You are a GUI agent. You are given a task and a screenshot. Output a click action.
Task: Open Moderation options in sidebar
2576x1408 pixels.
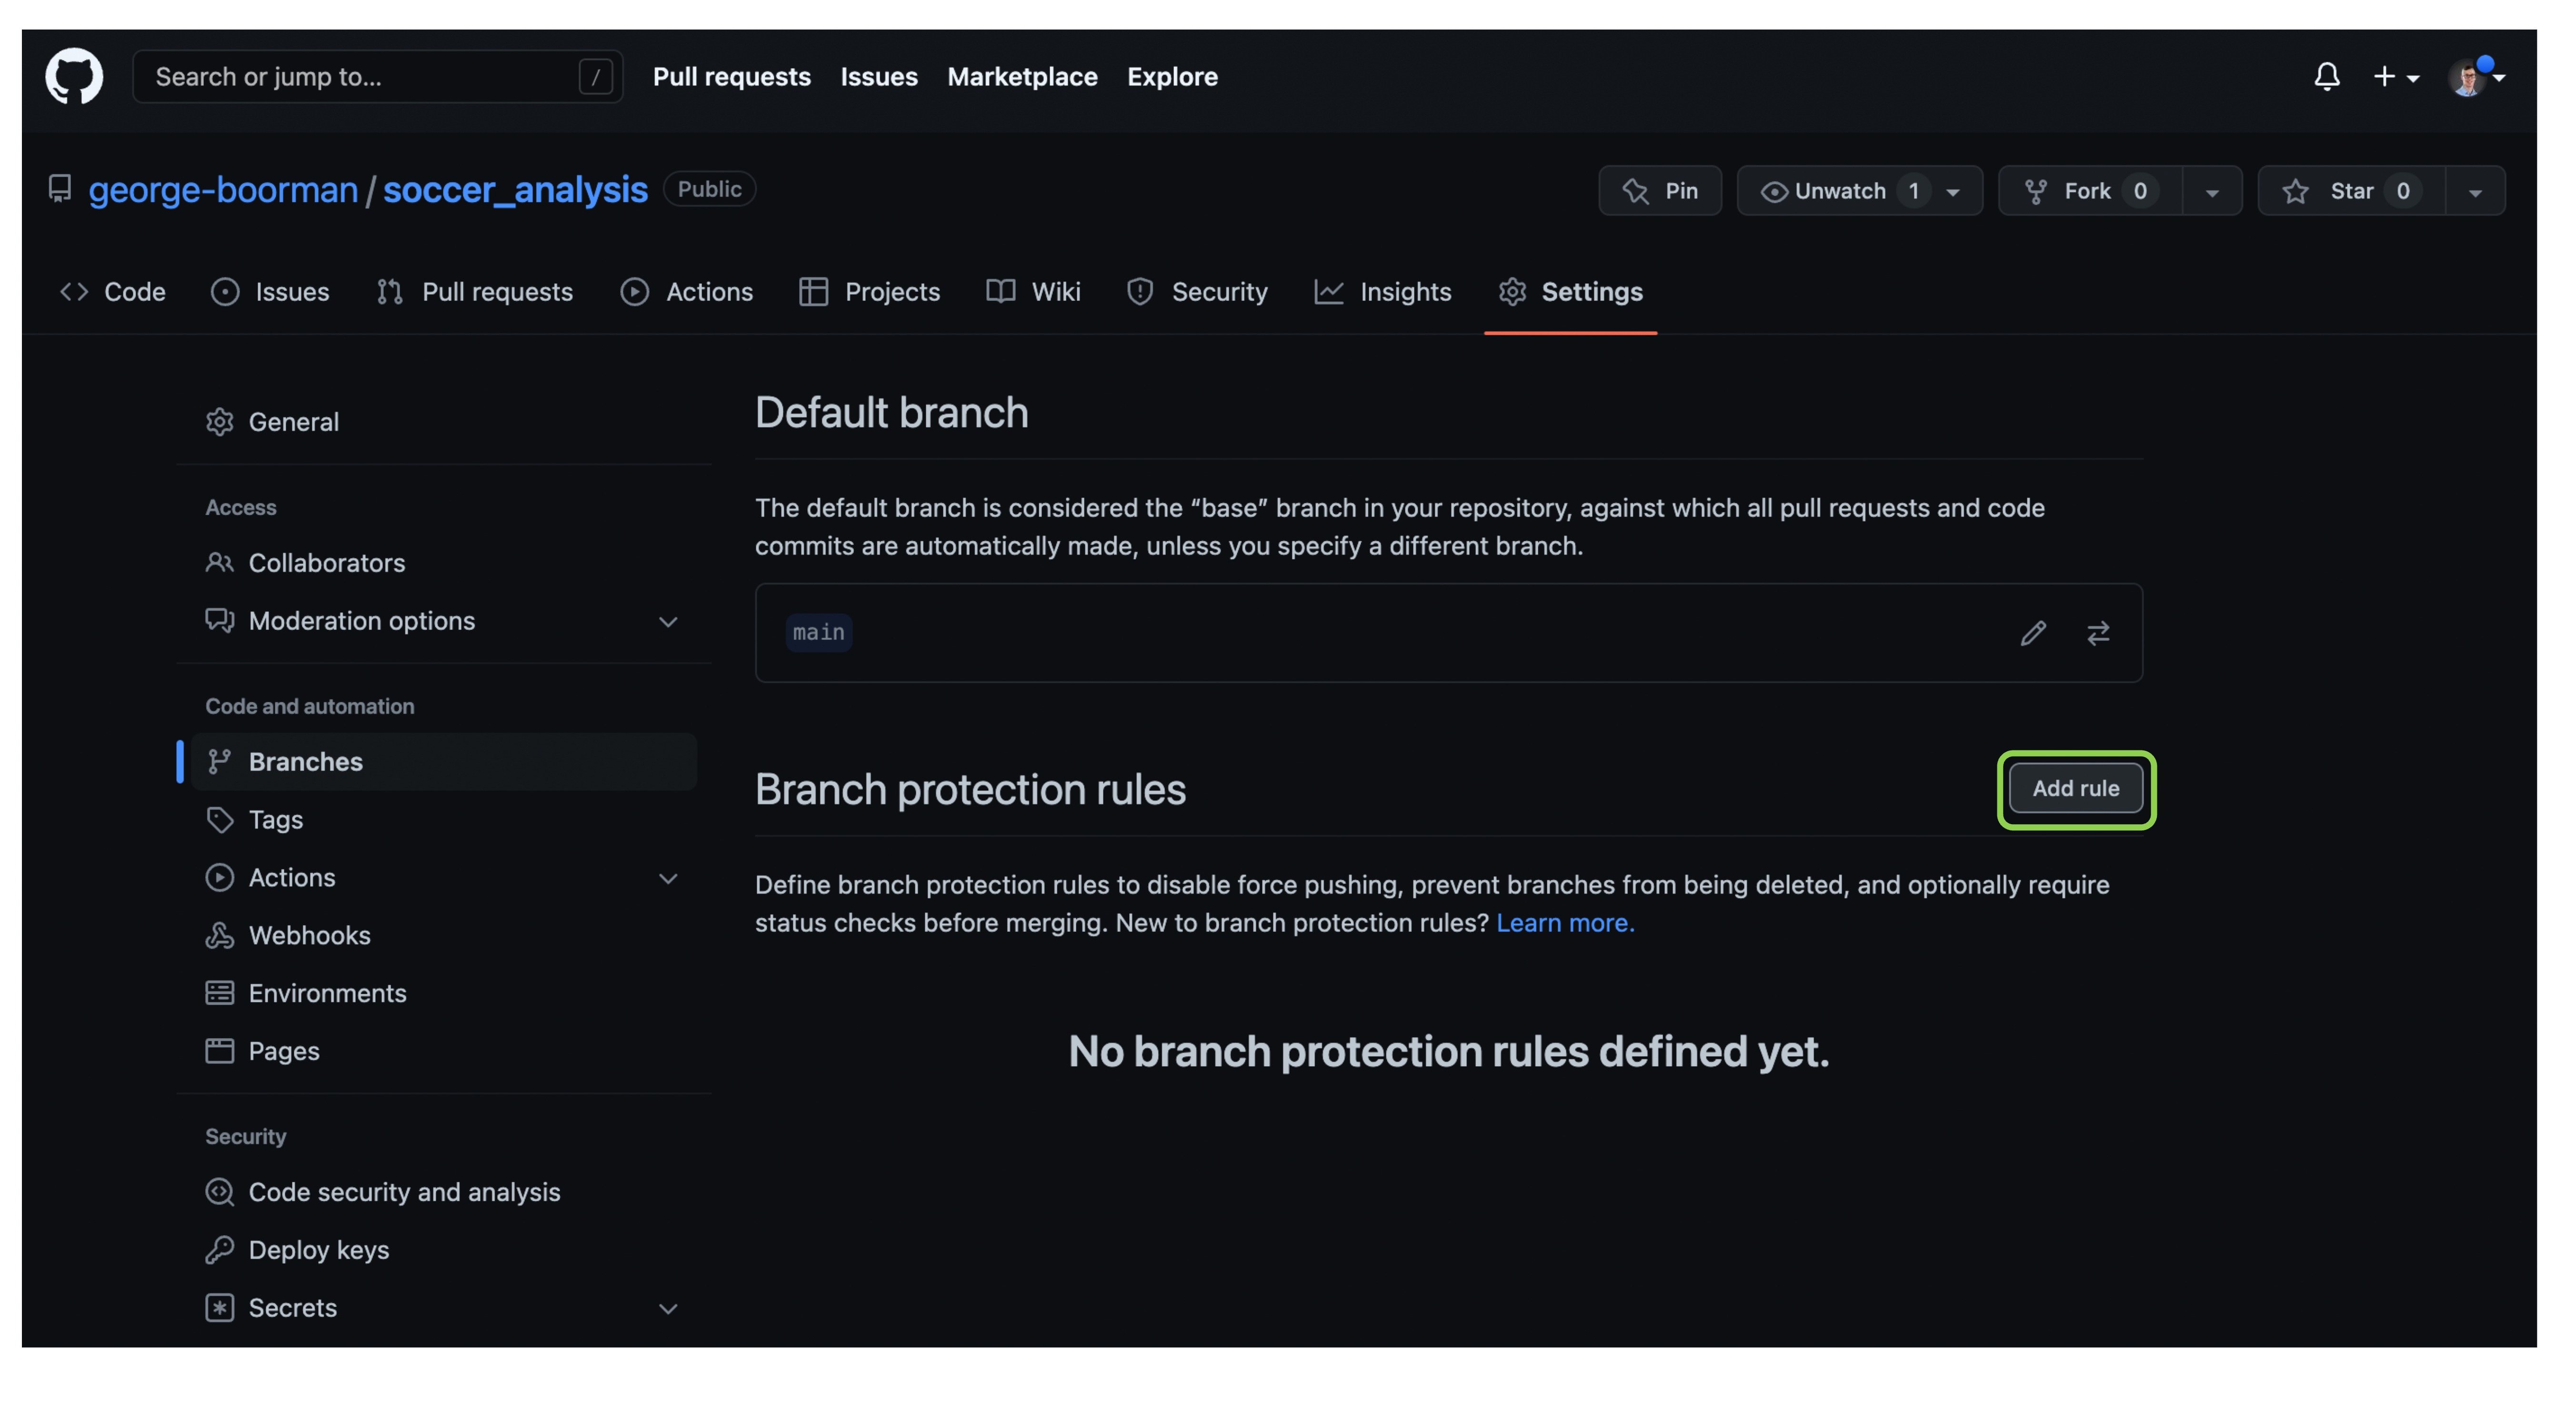click(x=444, y=621)
